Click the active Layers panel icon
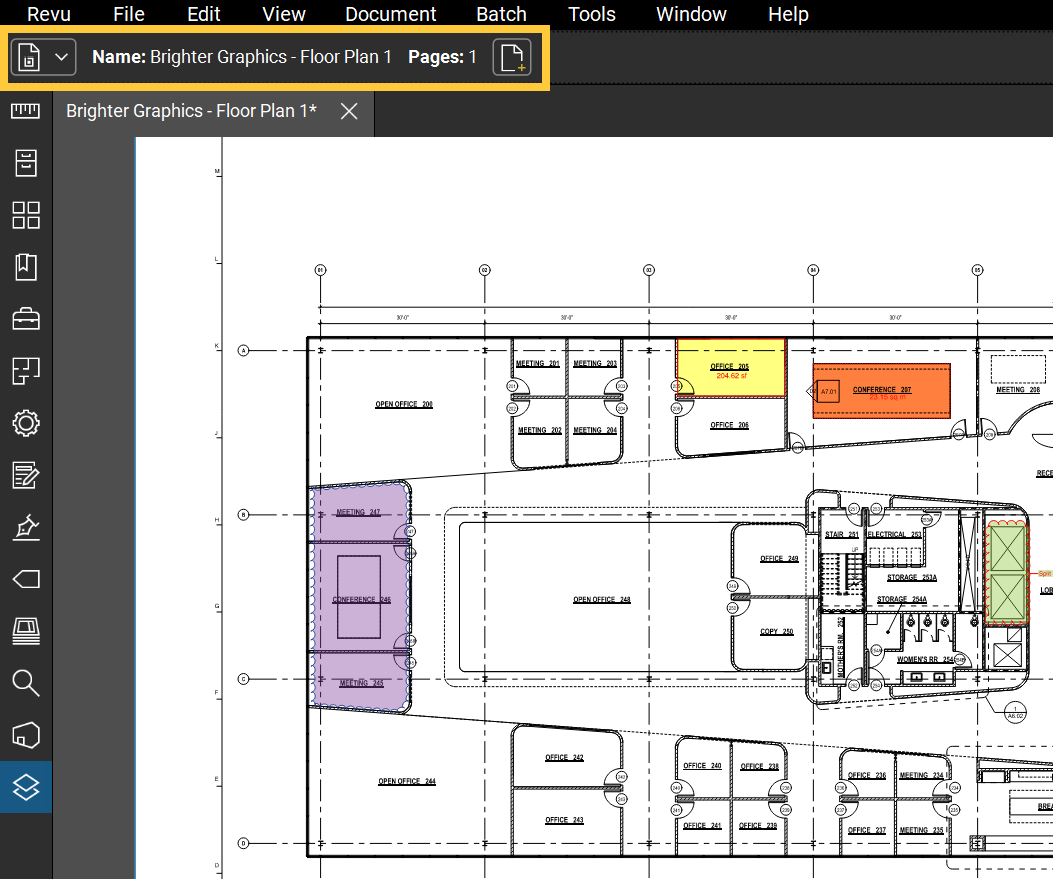 click(x=25, y=787)
